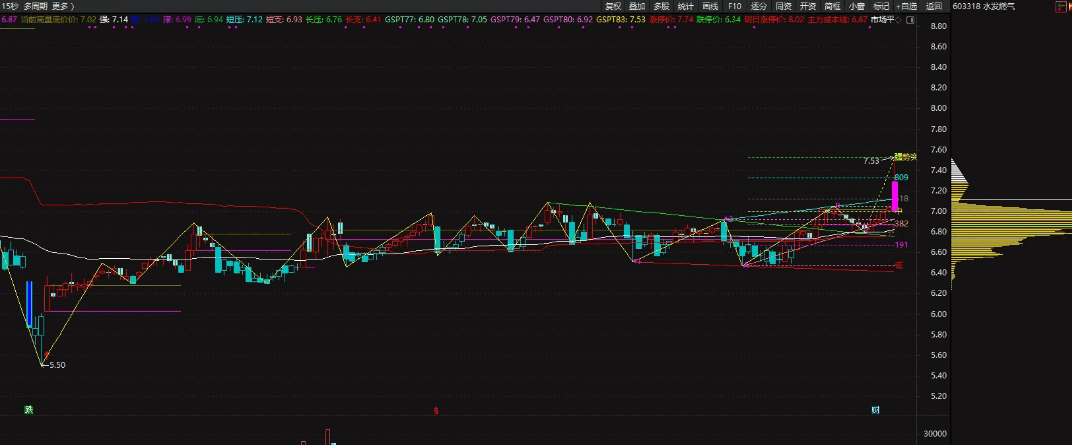Image resolution: width=1072 pixels, height=445 pixels.
Task: Click the 市场平 status label
Action: point(883,19)
